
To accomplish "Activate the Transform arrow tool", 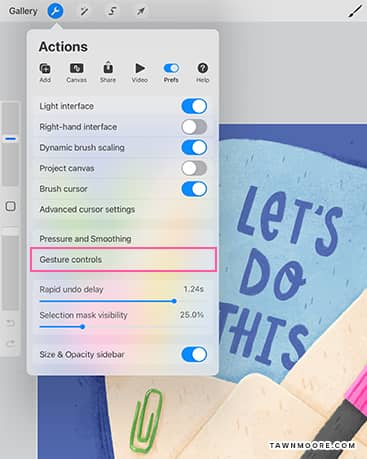I will click(x=140, y=11).
